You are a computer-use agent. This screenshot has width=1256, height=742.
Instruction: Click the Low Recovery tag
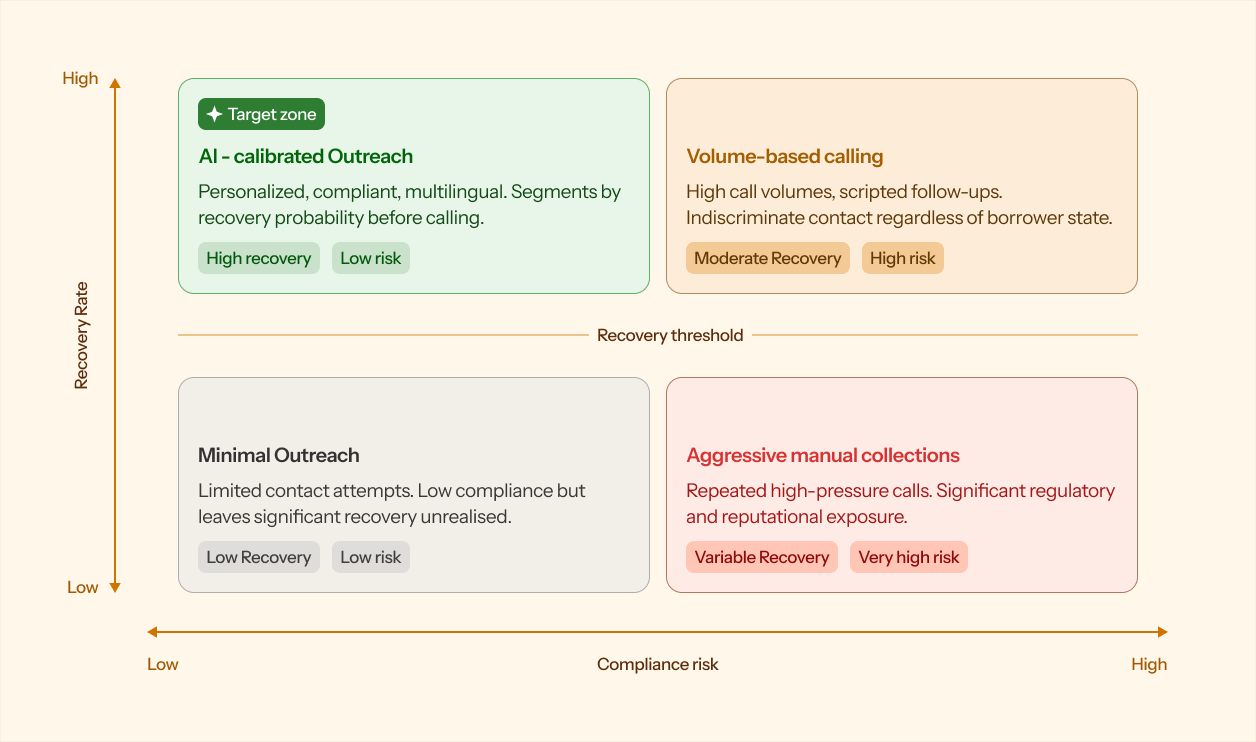tap(259, 557)
